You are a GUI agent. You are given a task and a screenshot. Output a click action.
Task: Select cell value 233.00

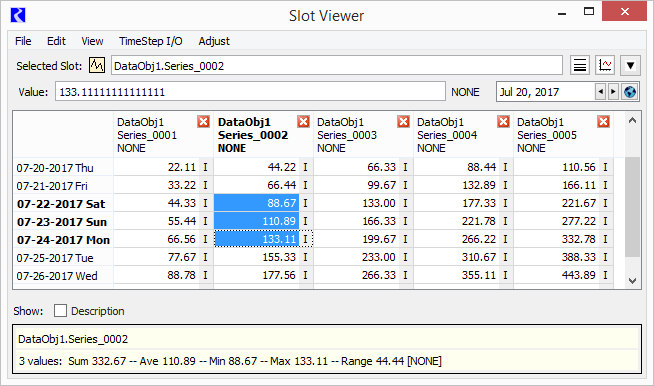[357, 257]
